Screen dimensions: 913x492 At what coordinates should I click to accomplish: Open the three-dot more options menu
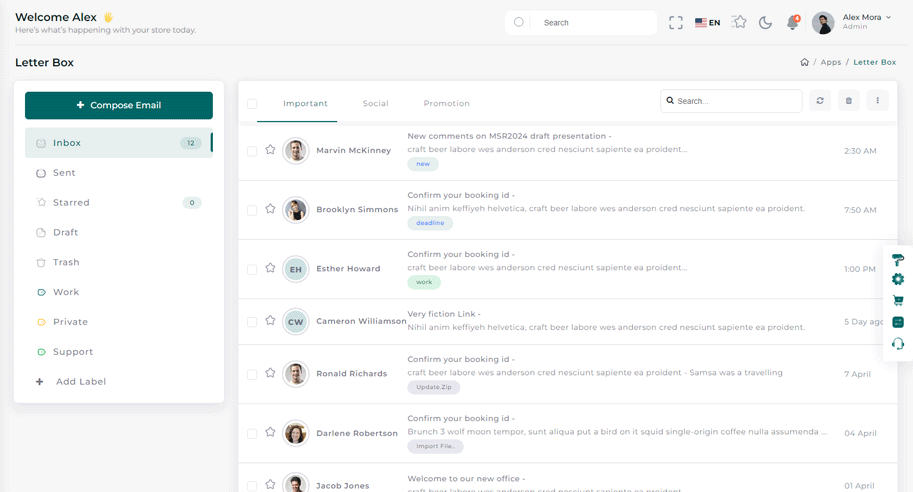point(878,101)
